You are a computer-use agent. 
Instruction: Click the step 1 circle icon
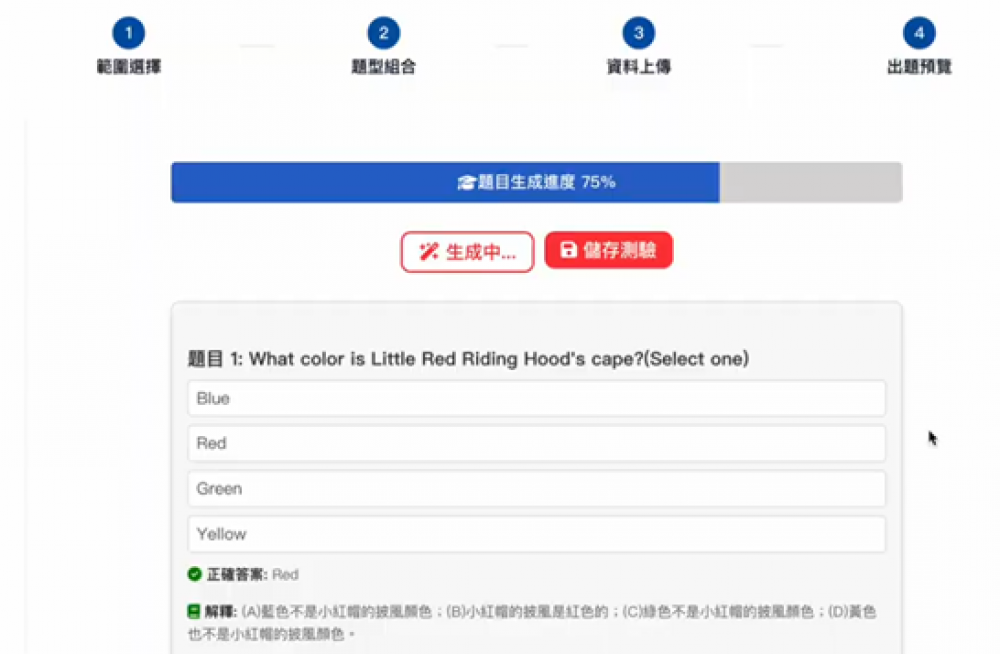pyautogui.click(x=128, y=34)
